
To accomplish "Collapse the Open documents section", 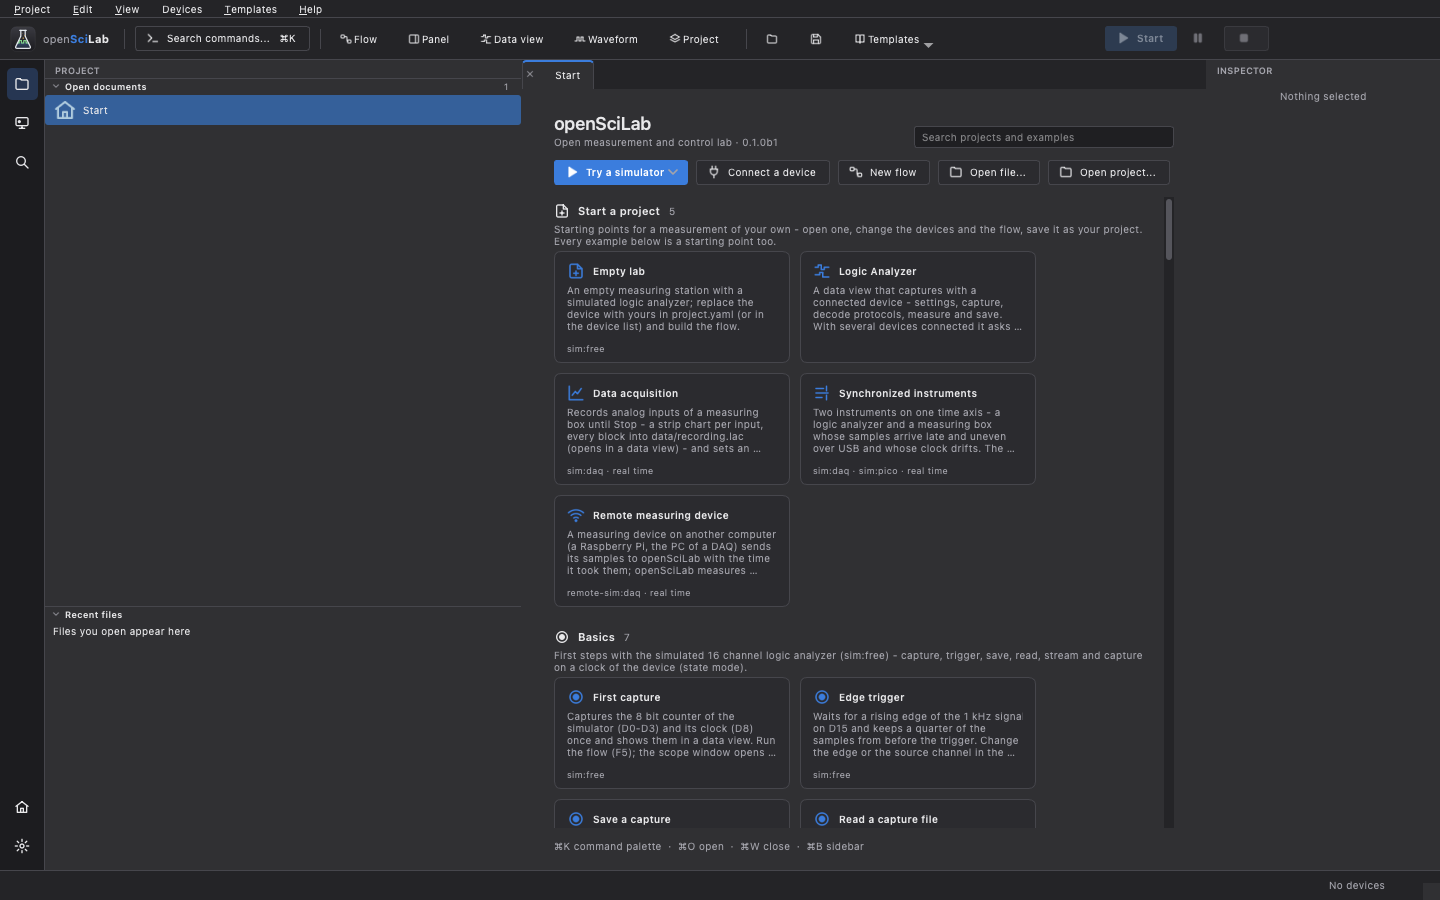I will tap(56, 87).
